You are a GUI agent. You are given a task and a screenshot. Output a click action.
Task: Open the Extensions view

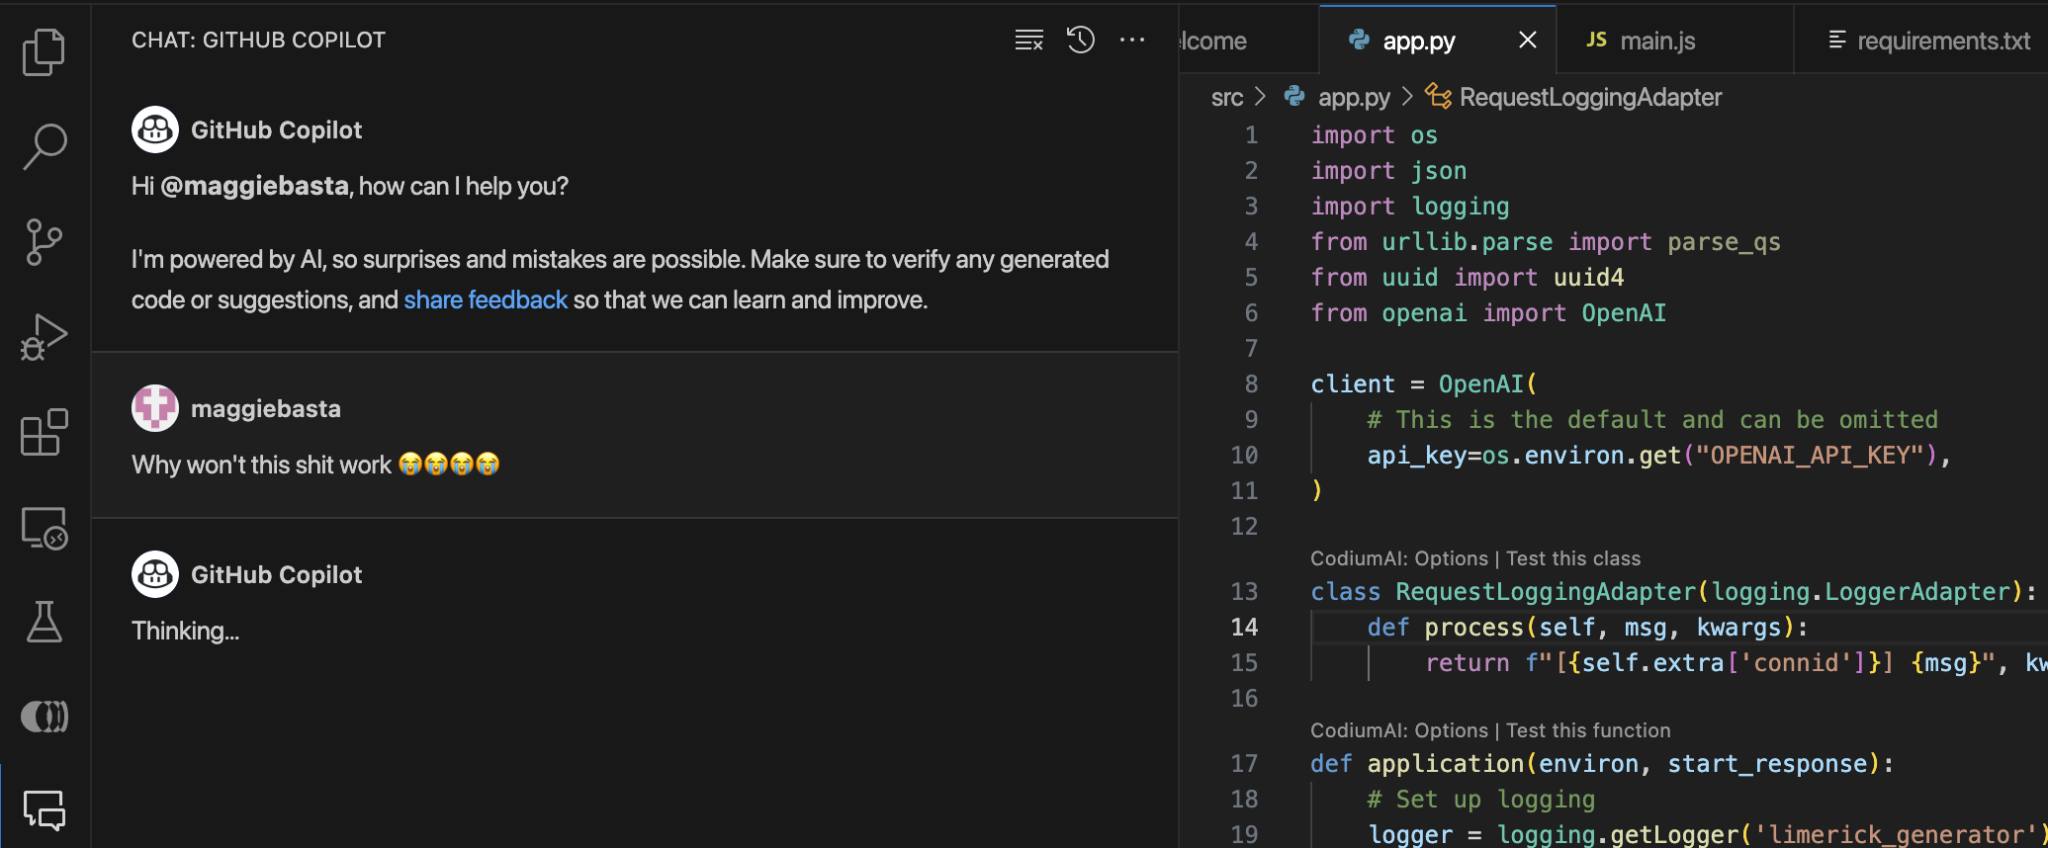(x=44, y=433)
